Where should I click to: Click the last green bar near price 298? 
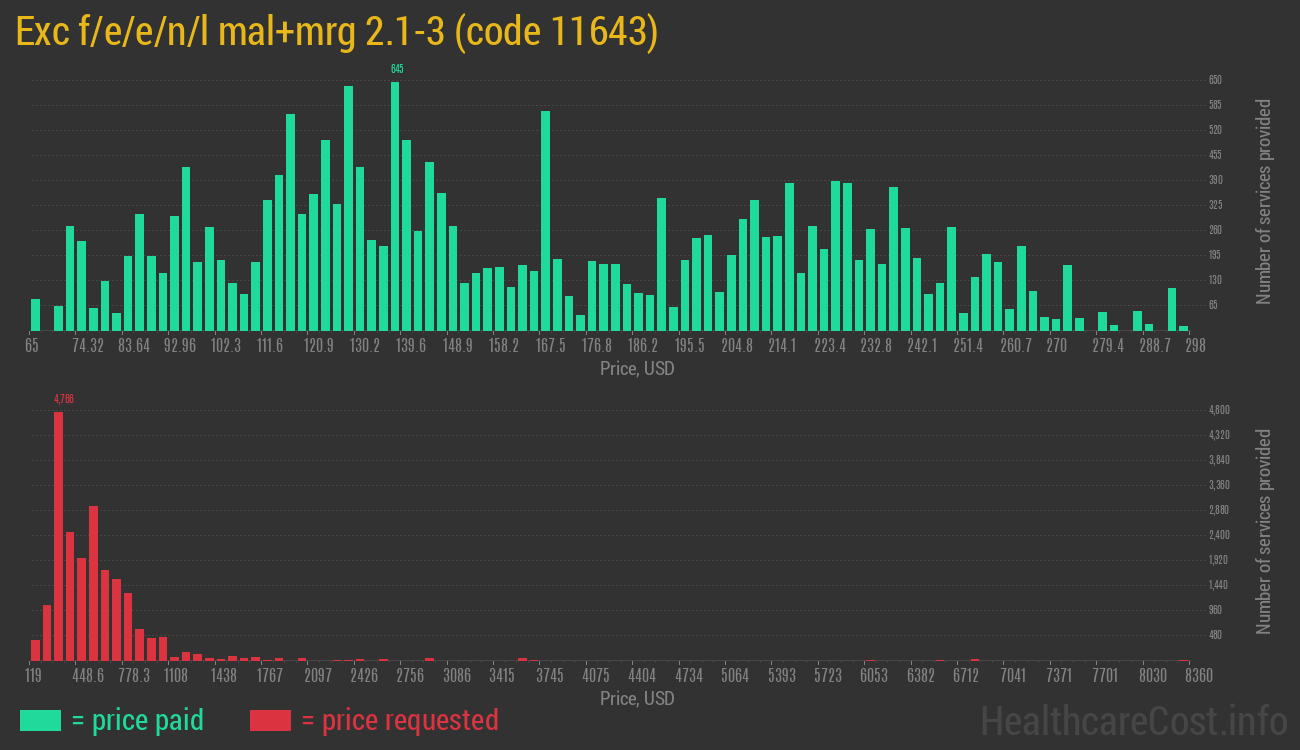click(x=1185, y=328)
